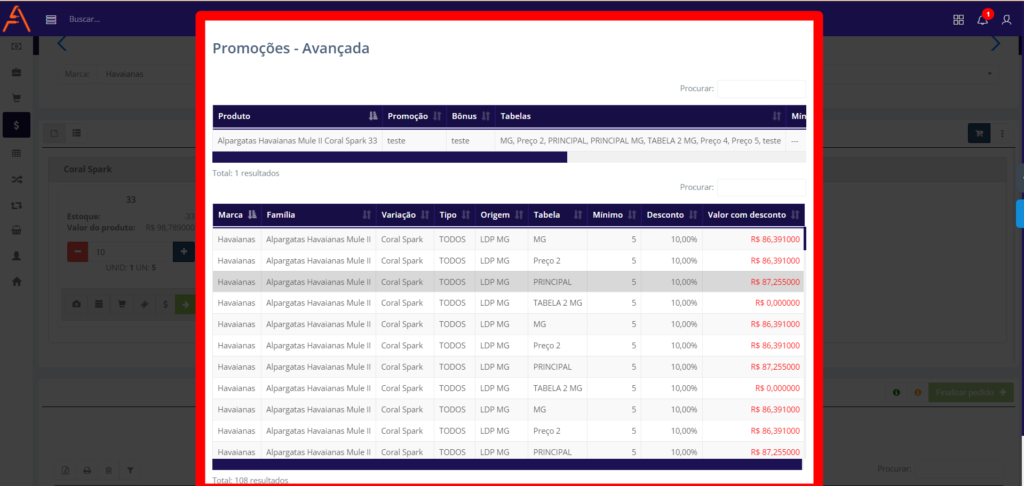Image resolution: width=1024 pixels, height=486 pixels.
Task: Sort by the Origem column header
Action: [x=502, y=215]
